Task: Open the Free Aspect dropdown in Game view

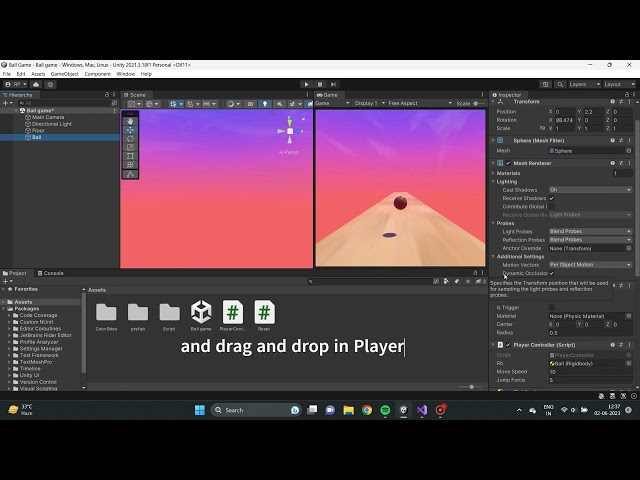Action: [420, 103]
